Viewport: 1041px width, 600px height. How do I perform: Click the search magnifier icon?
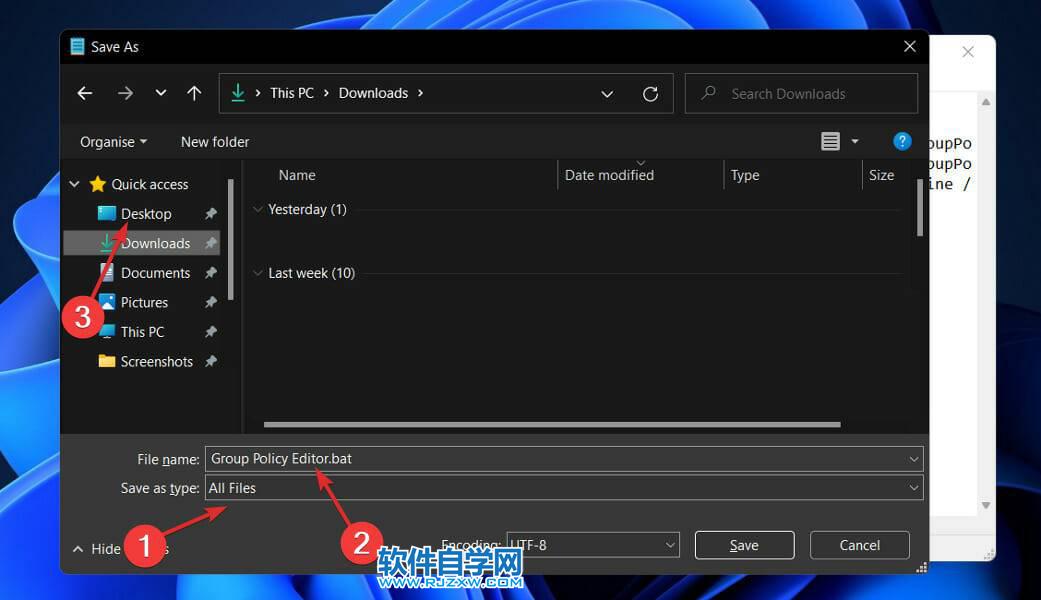[x=708, y=93]
